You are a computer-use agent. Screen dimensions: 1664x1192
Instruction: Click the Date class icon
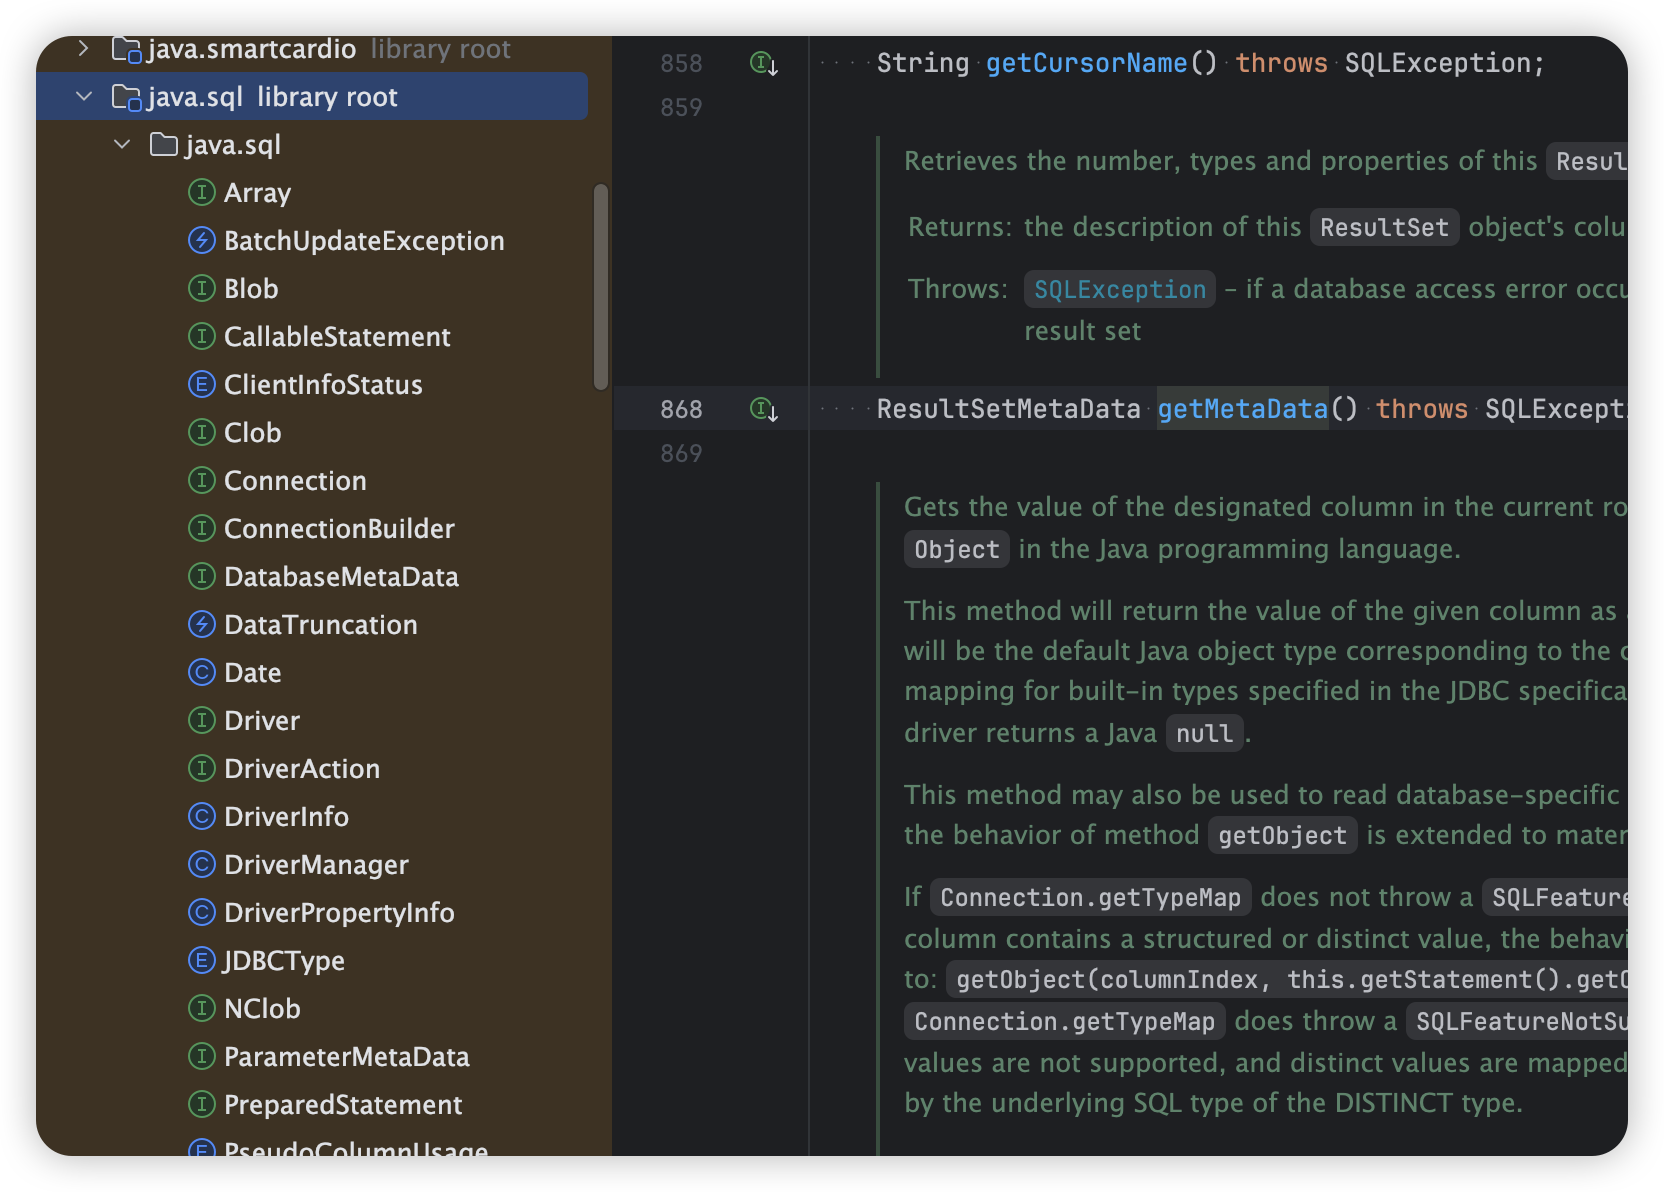coord(202,672)
